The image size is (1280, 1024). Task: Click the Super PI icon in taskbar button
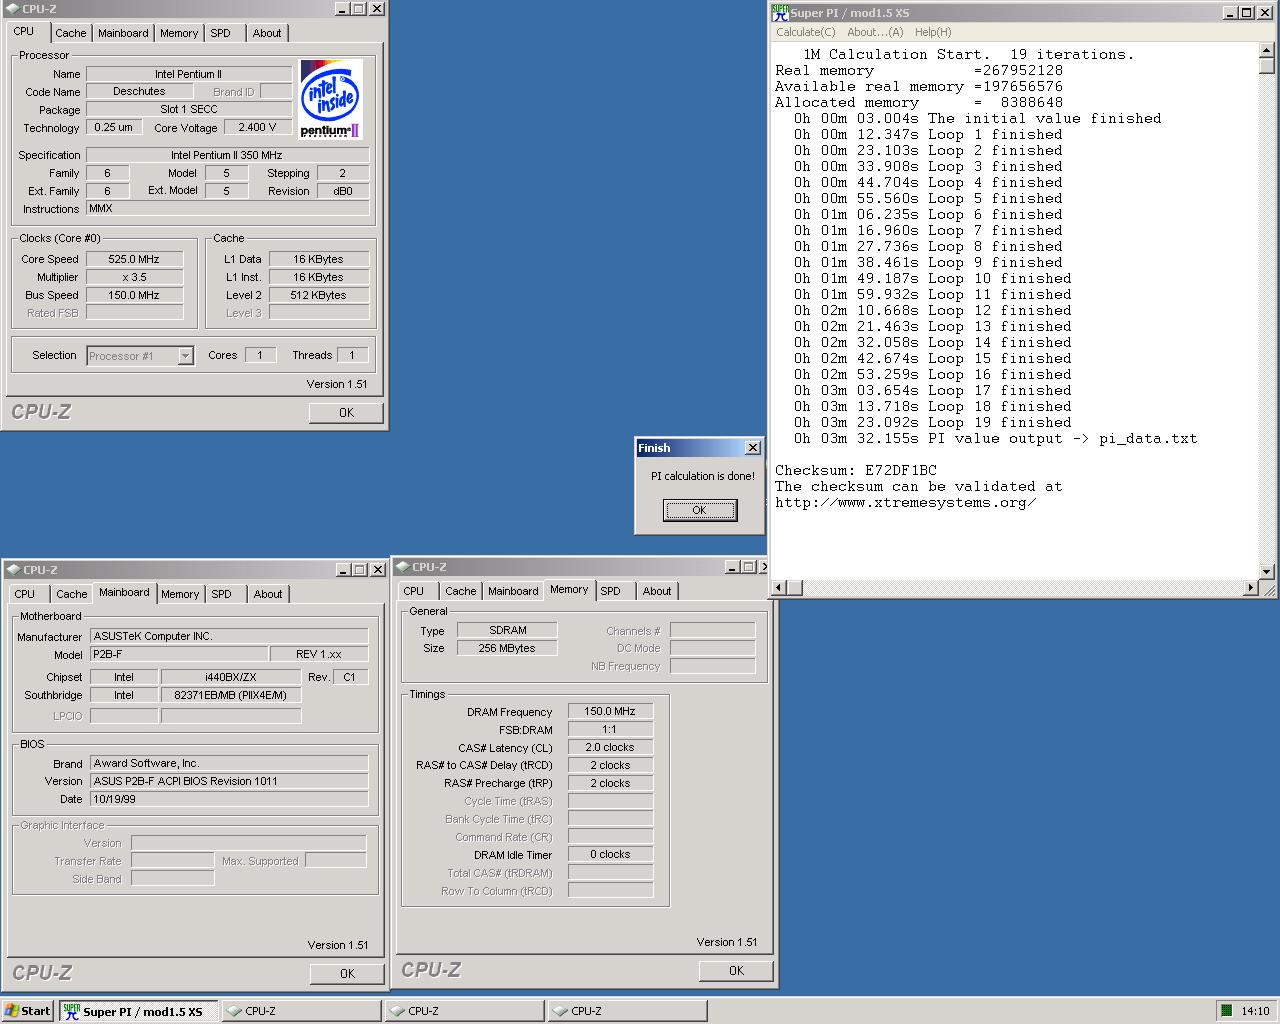tap(71, 1011)
